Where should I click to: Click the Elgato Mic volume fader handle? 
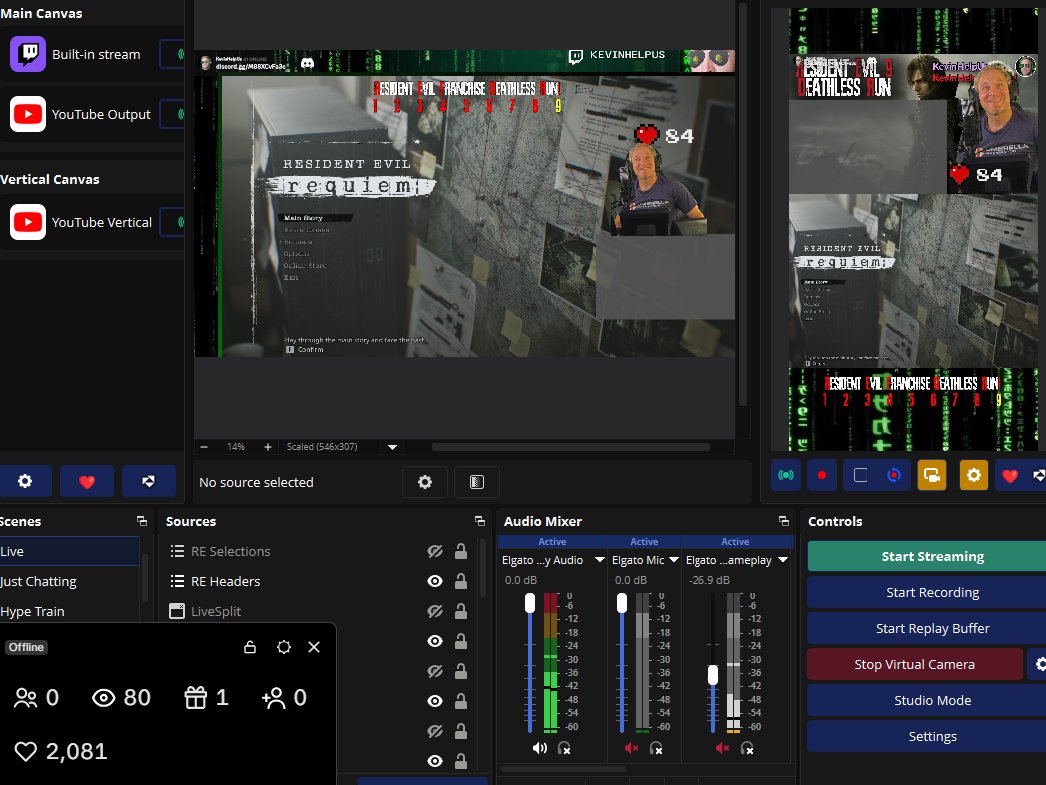[622, 603]
